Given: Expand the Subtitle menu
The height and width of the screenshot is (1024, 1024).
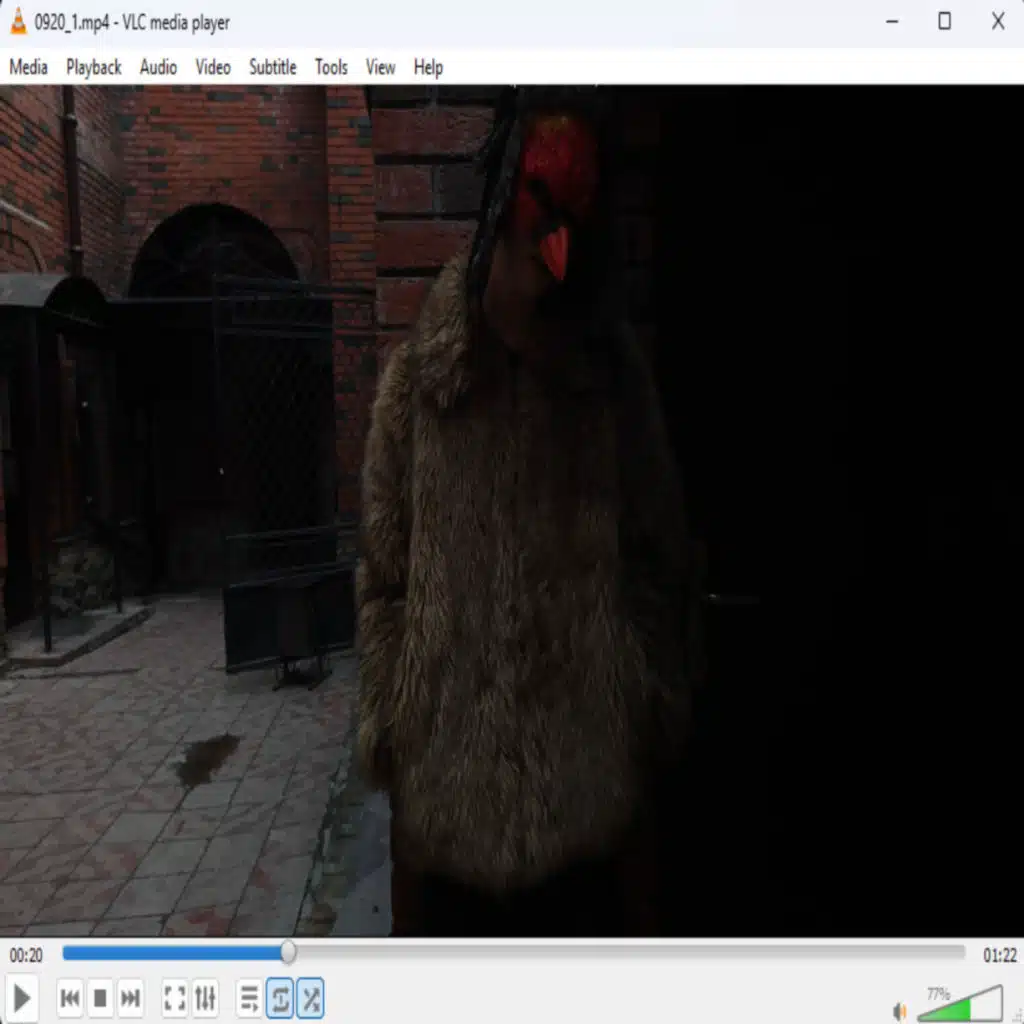Looking at the screenshot, I should tap(272, 67).
